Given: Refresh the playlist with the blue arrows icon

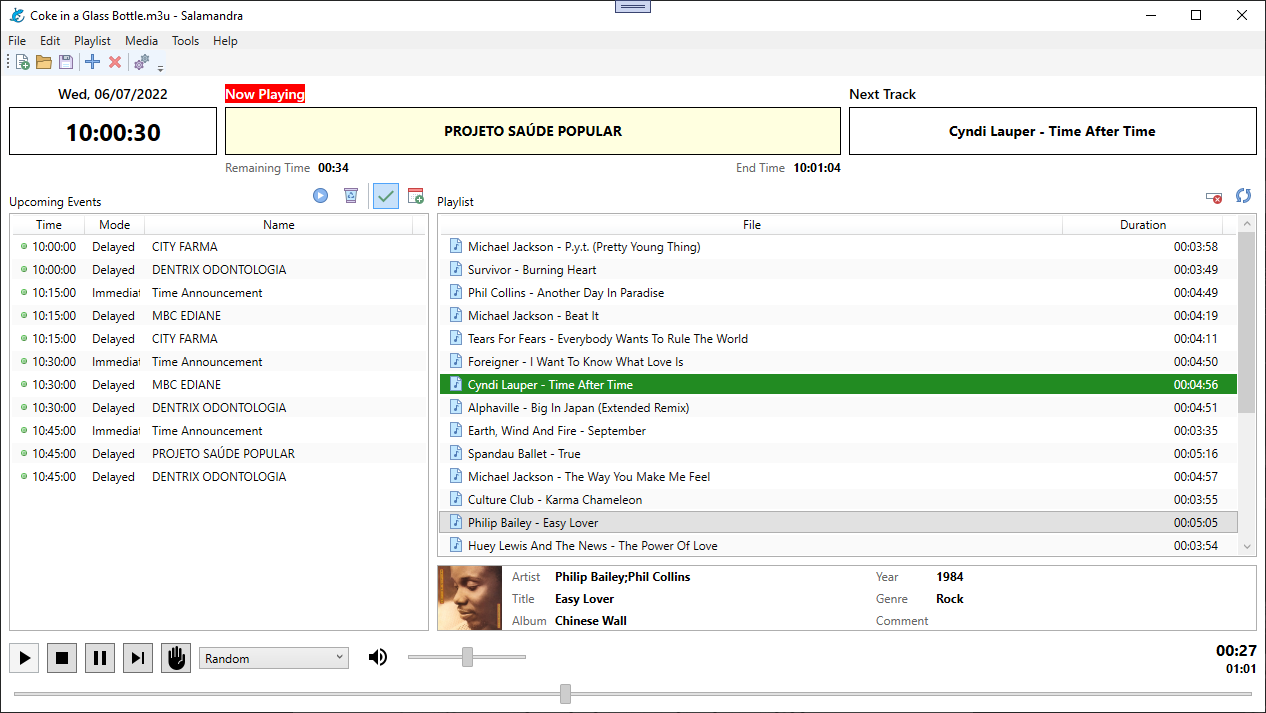Looking at the screenshot, I should tap(1244, 196).
